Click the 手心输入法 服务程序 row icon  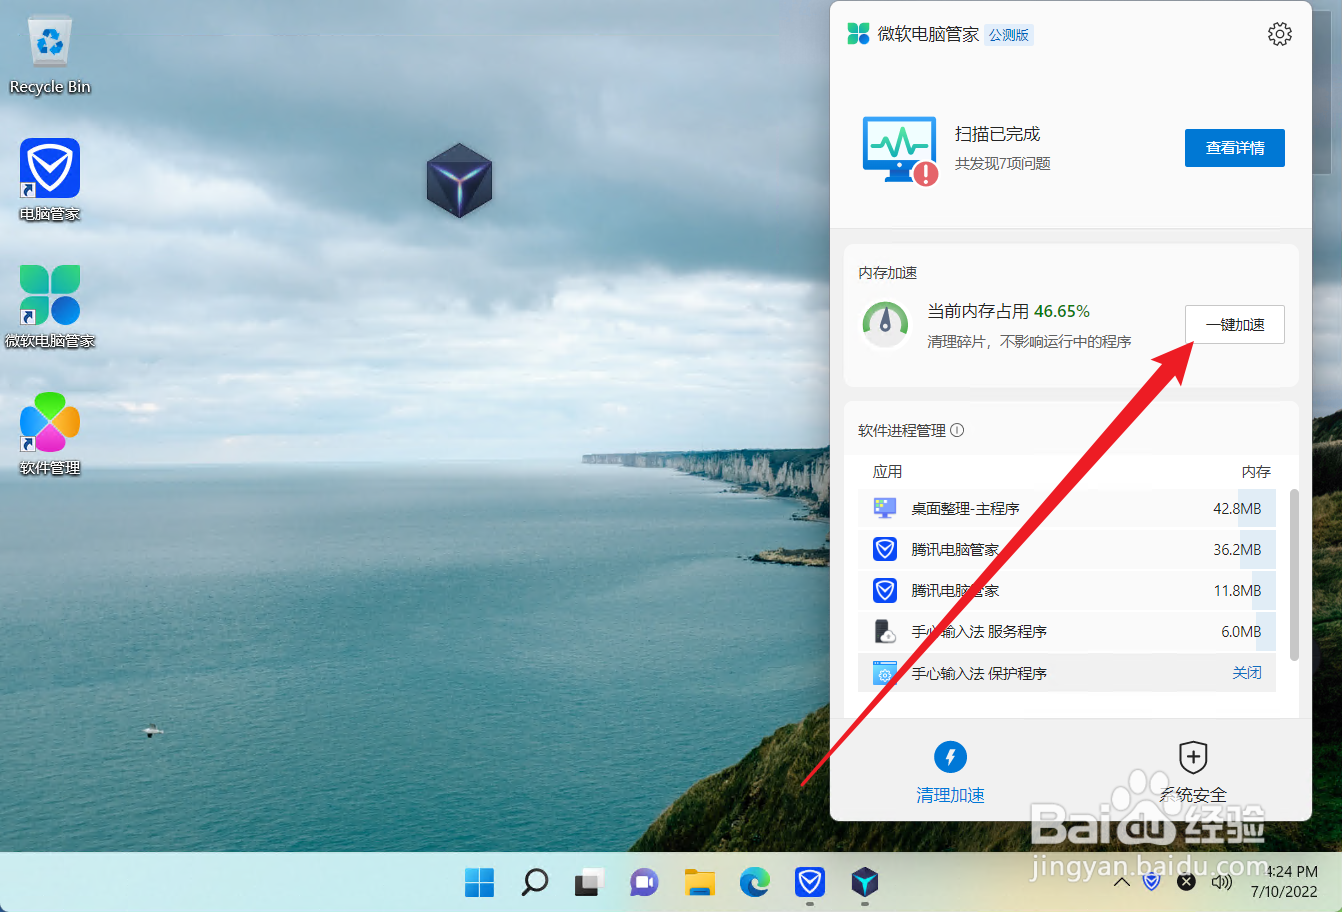click(885, 631)
